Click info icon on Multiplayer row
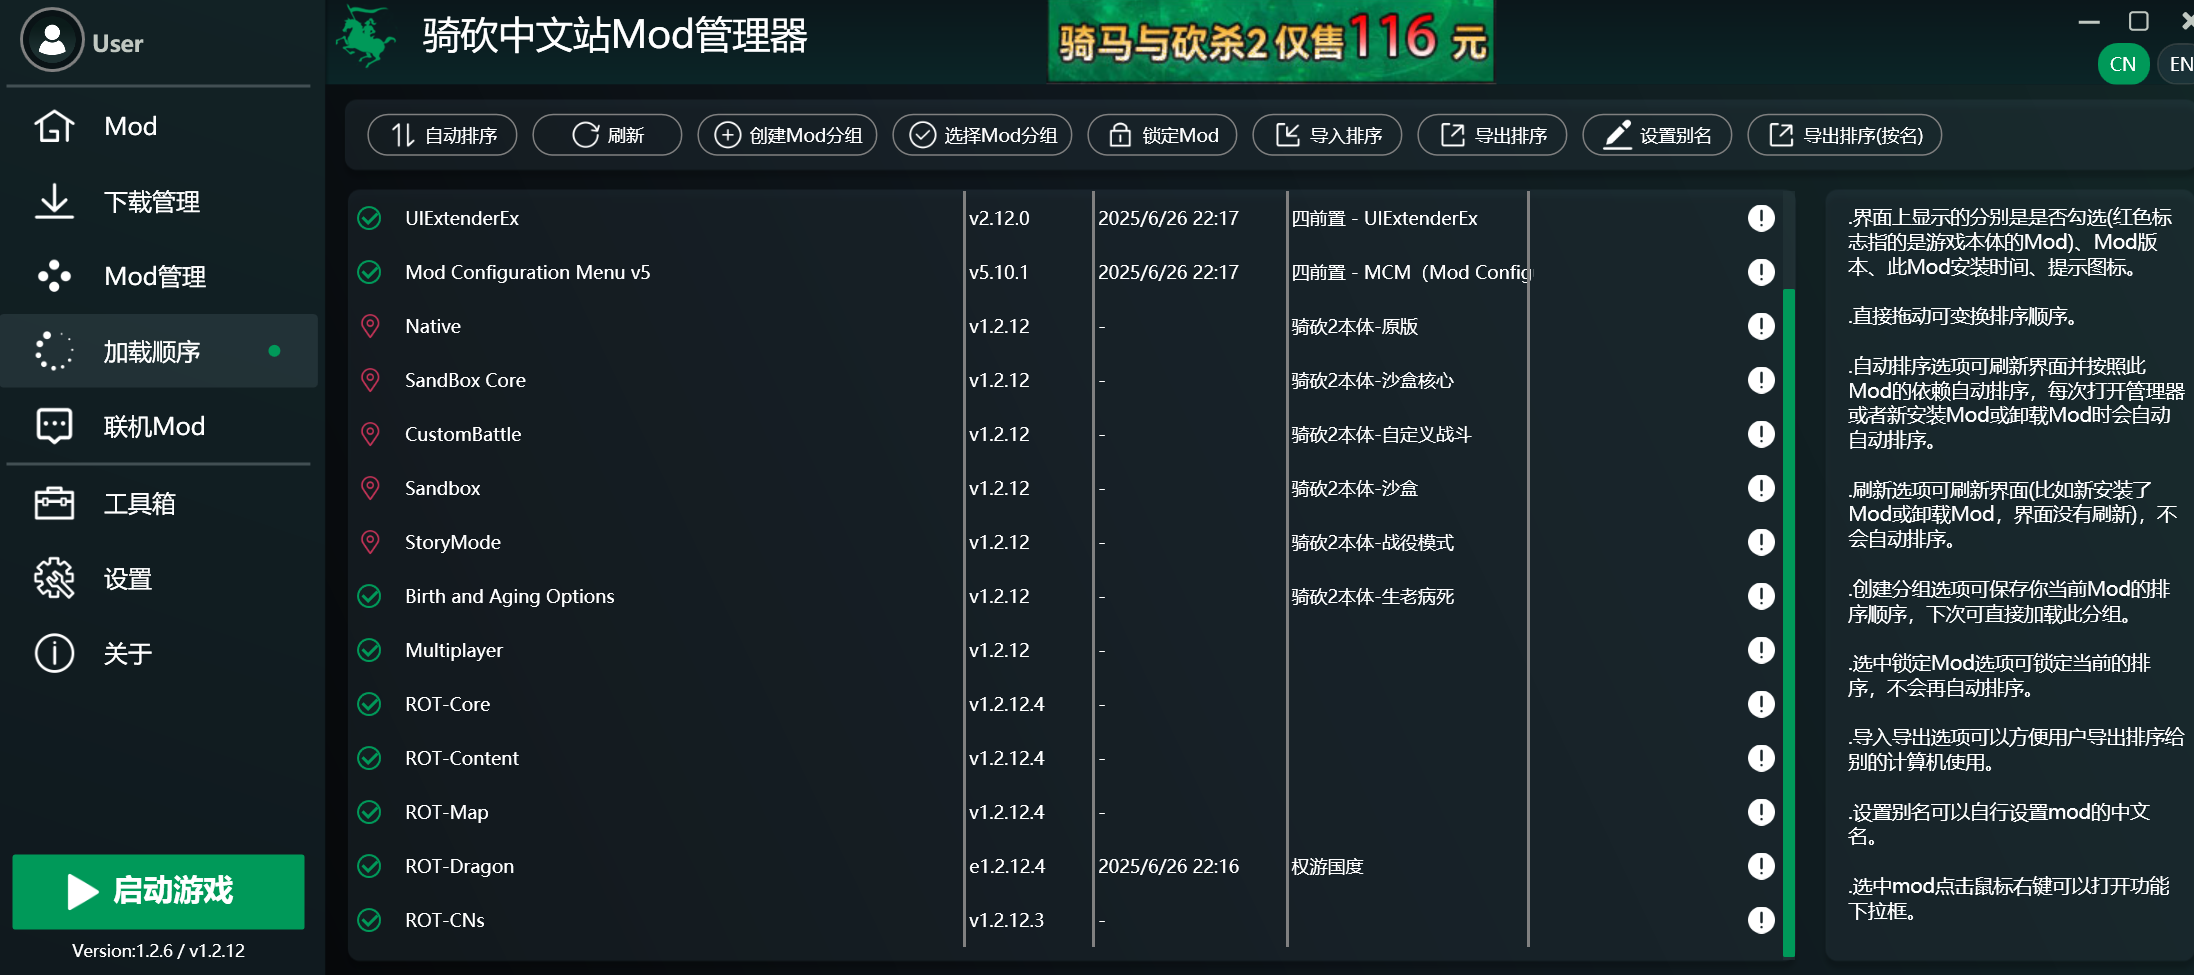Image resolution: width=2194 pixels, height=975 pixels. (1761, 650)
